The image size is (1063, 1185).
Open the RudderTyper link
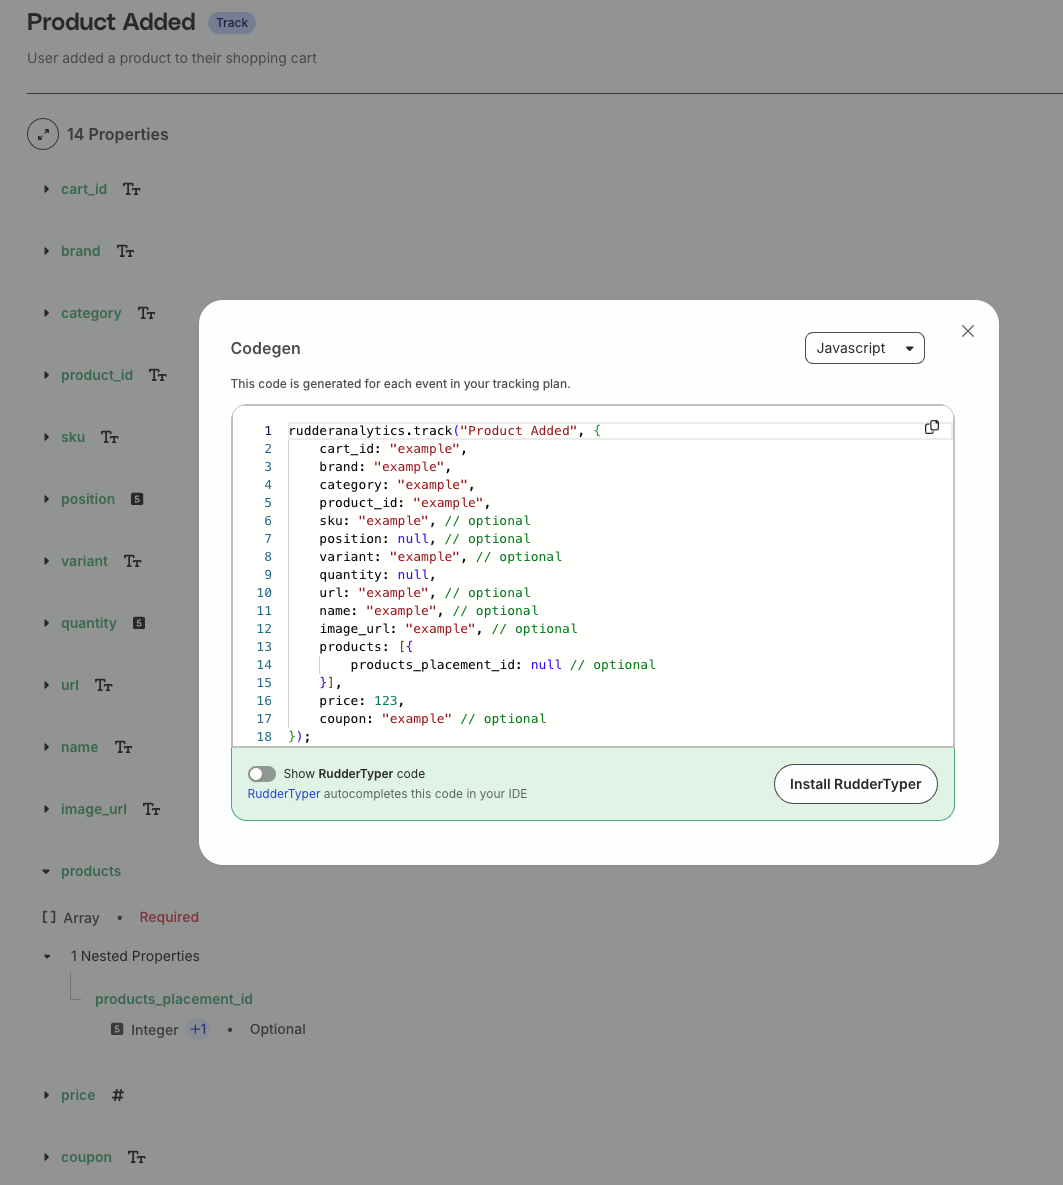[284, 794]
